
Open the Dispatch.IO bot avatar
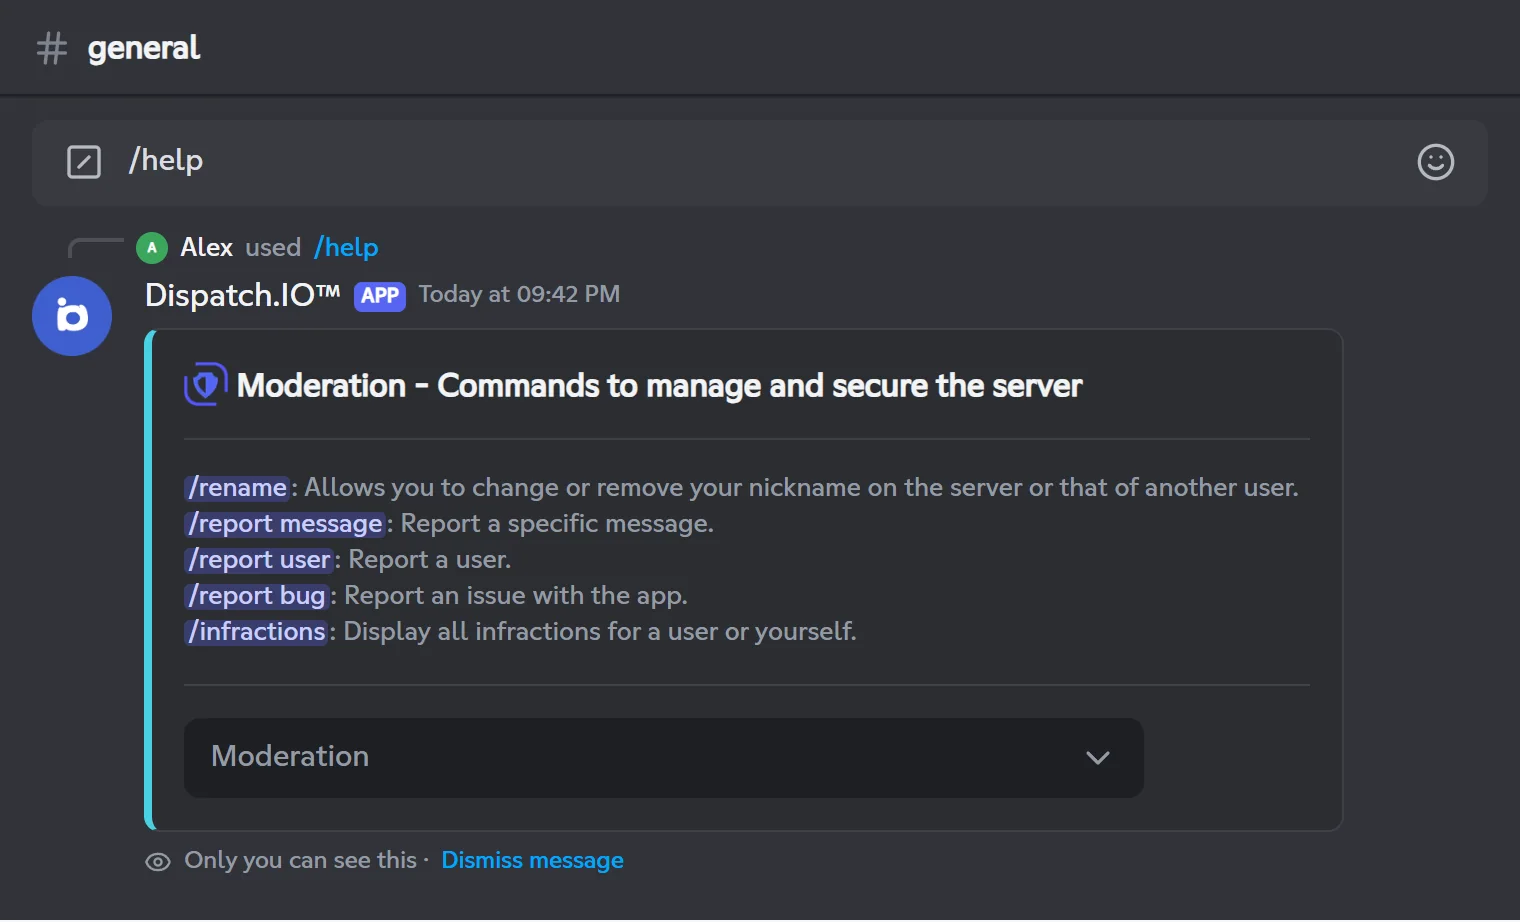click(x=72, y=316)
